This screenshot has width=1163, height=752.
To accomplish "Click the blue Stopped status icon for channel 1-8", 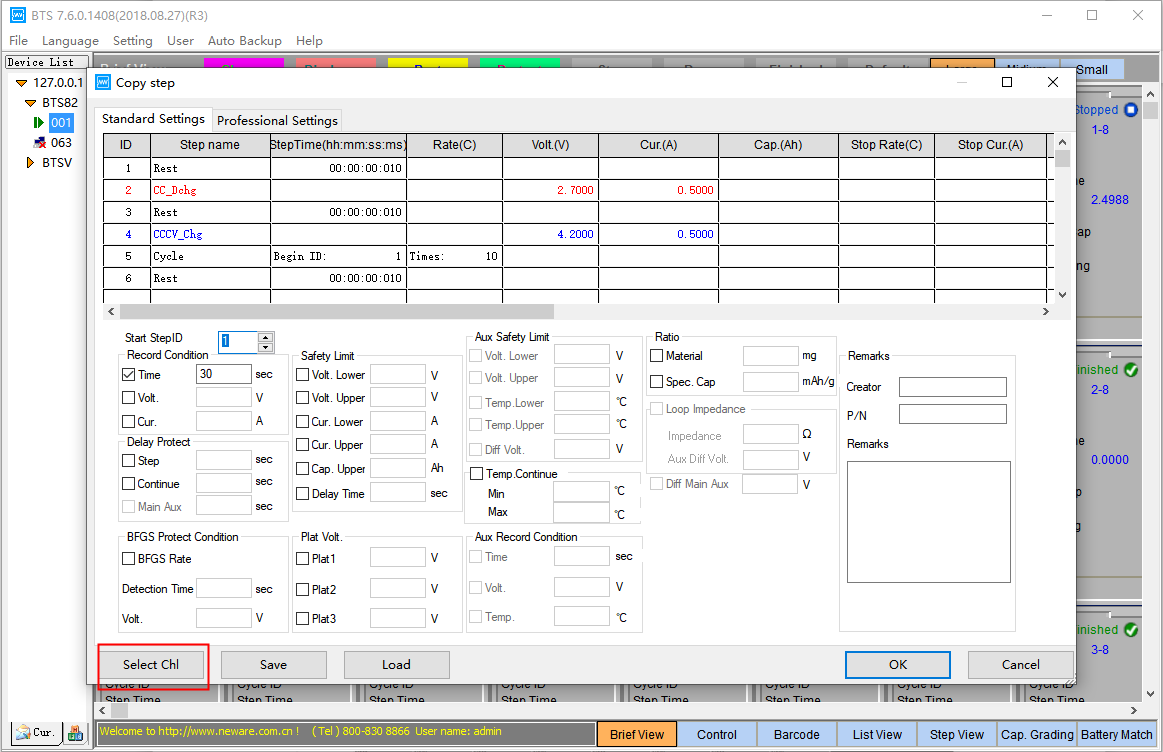I will pos(1130,110).
